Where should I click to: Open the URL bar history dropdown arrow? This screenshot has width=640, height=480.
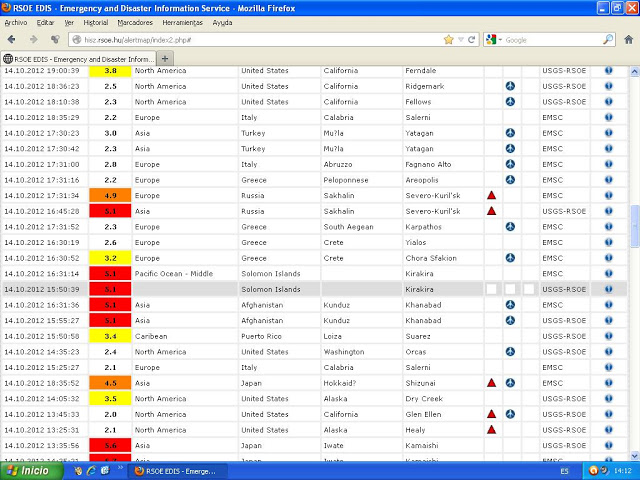point(461,40)
